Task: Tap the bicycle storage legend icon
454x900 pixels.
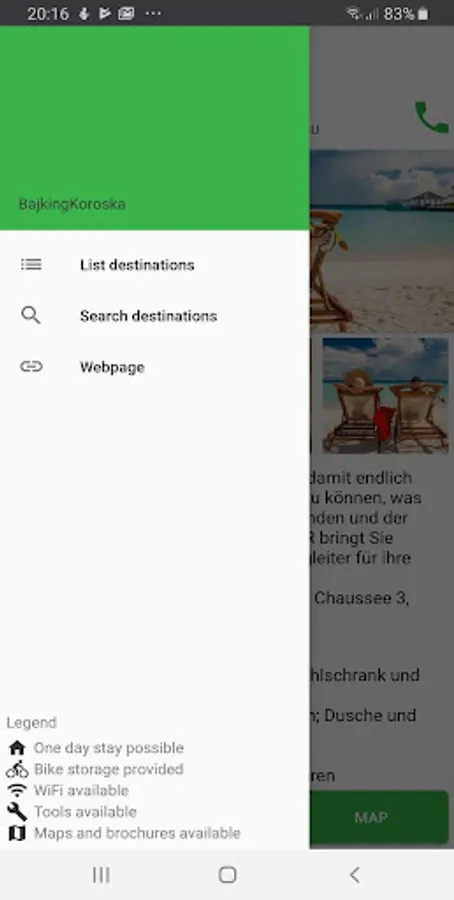Action: [17, 769]
